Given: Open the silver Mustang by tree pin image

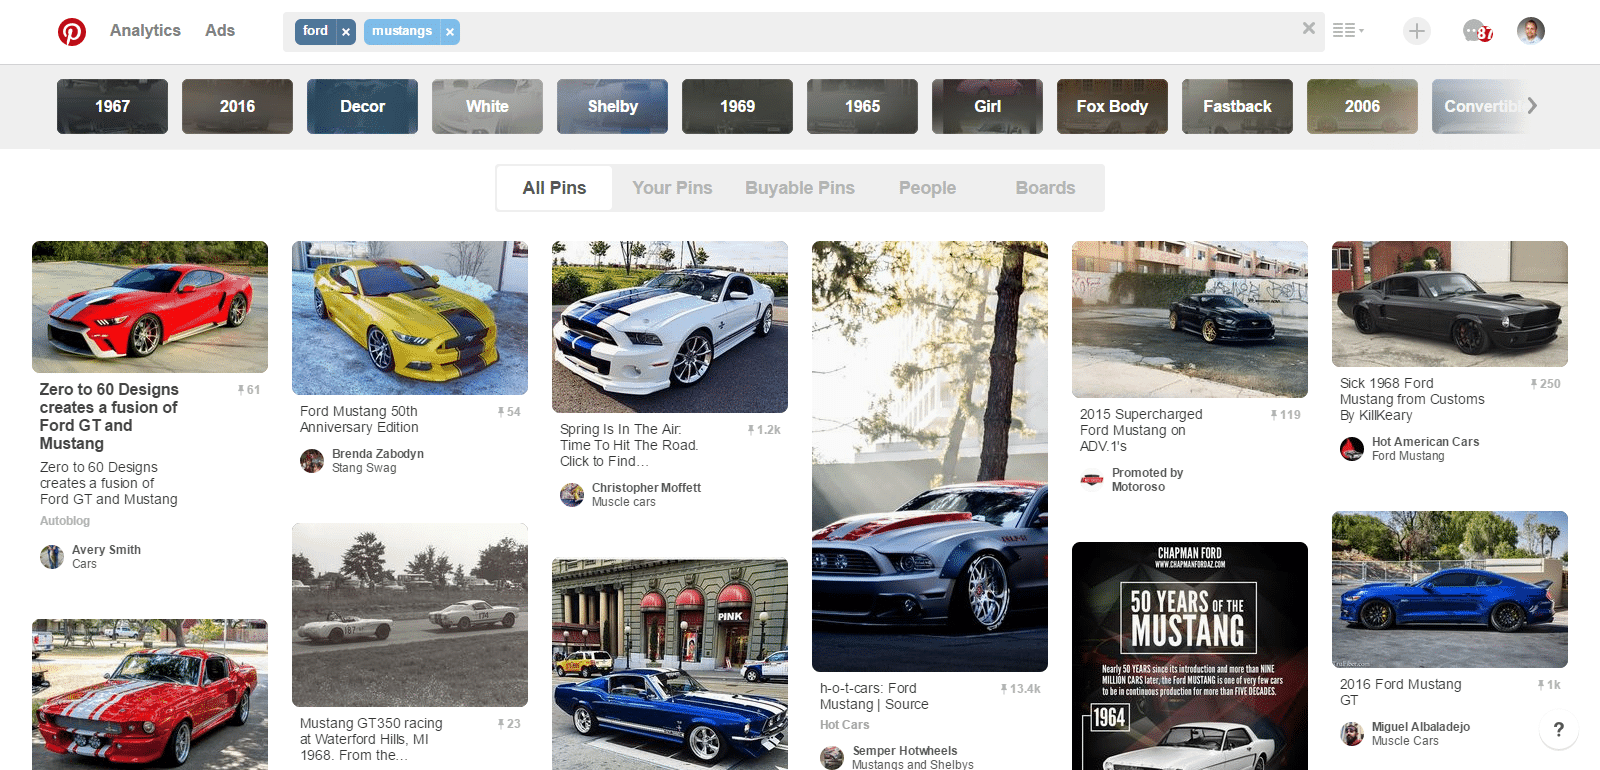Looking at the screenshot, I should coord(930,456).
